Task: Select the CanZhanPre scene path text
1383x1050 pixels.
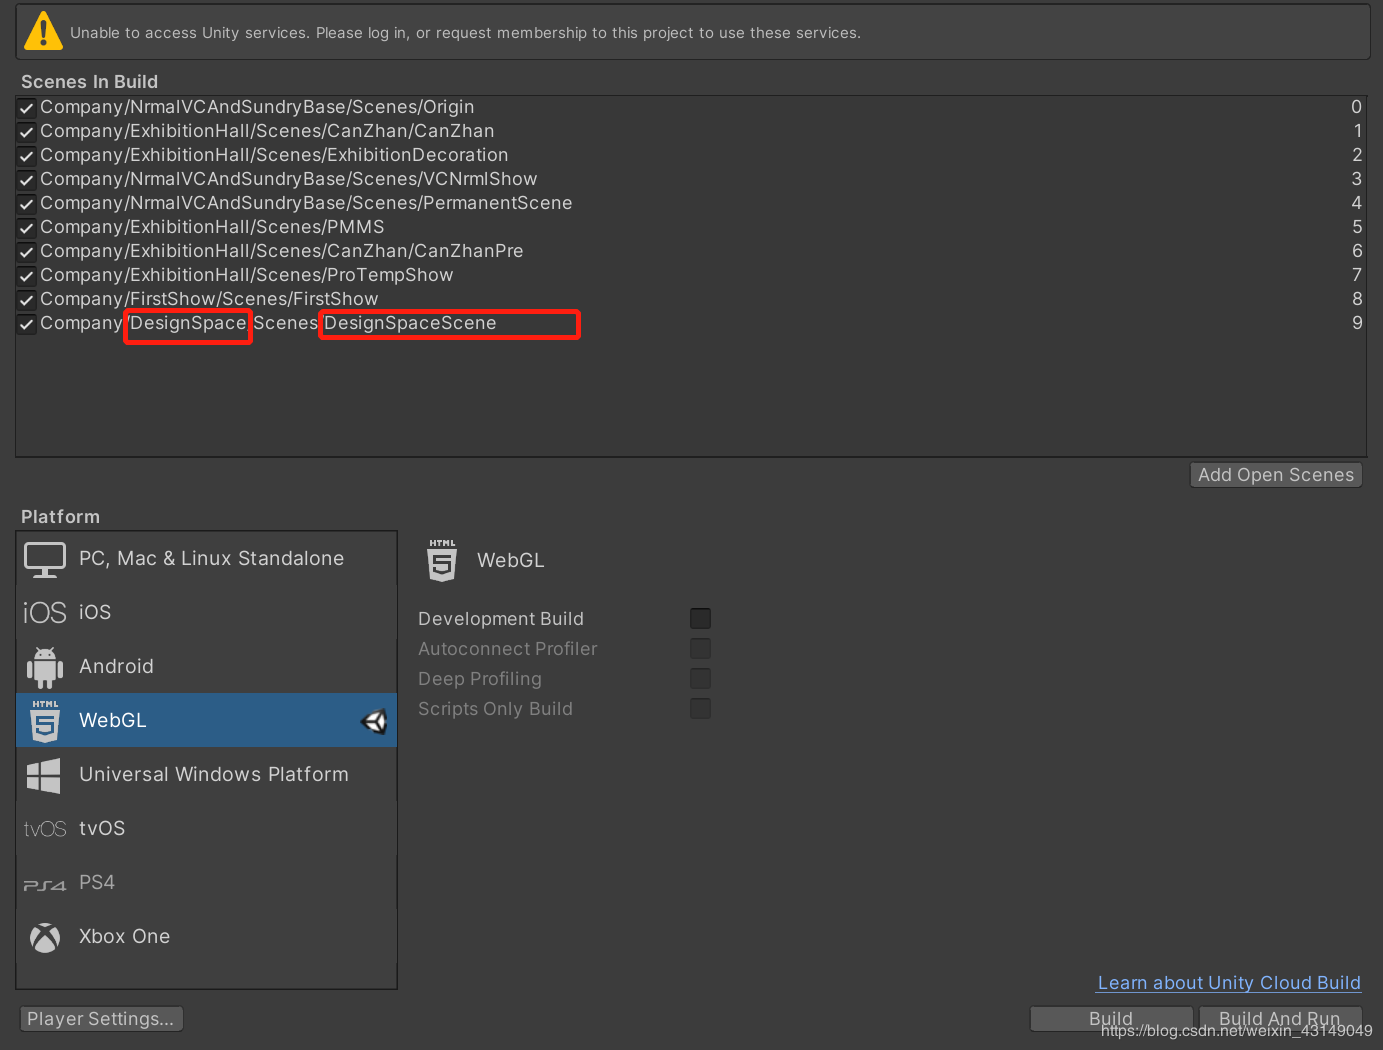Action: coord(282,251)
